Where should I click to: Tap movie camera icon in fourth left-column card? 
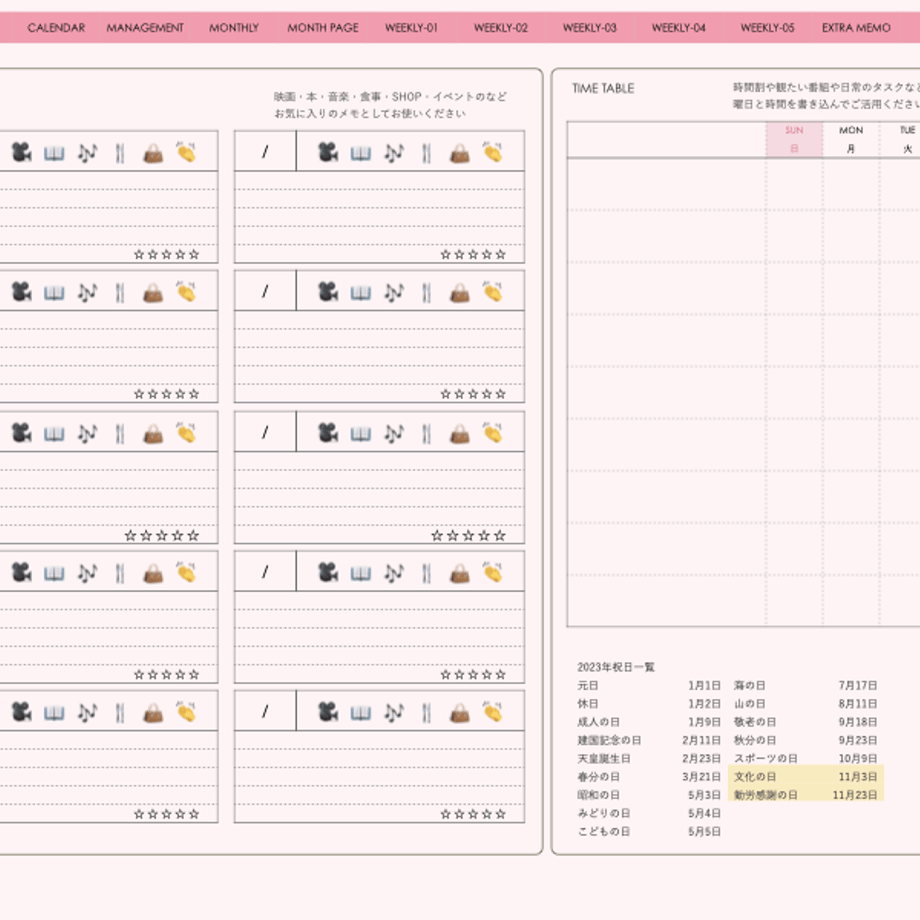pyautogui.click(x=22, y=572)
